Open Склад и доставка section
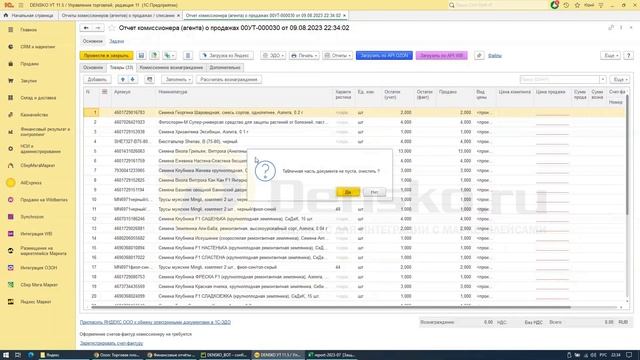640x360 pixels. coord(38,98)
